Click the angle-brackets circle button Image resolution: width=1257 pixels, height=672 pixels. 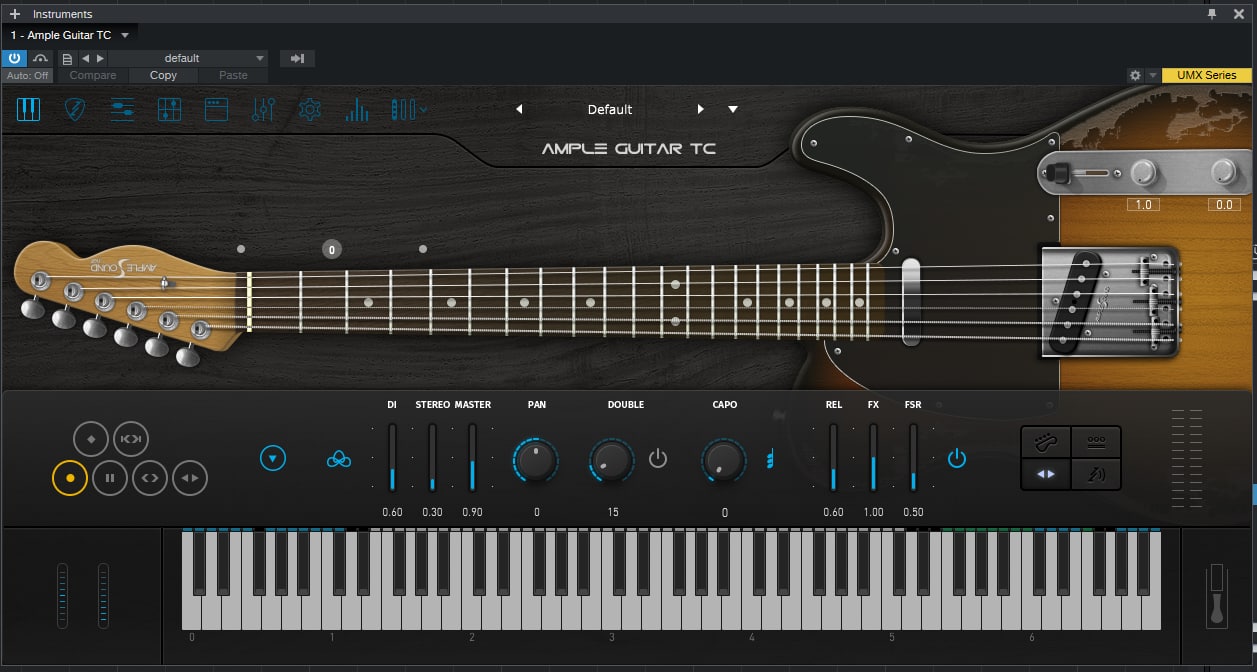[x=150, y=478]
